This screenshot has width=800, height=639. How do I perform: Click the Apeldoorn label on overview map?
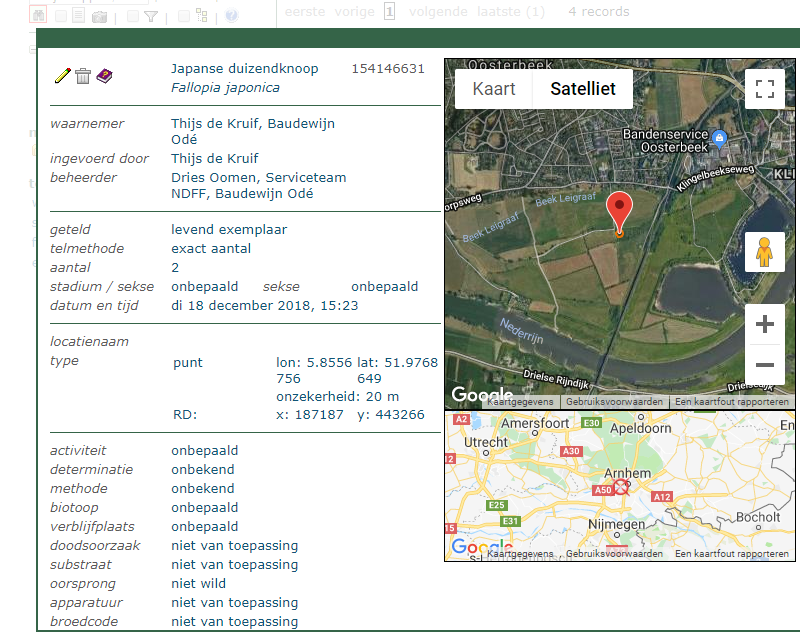click(x=640, y=428)
